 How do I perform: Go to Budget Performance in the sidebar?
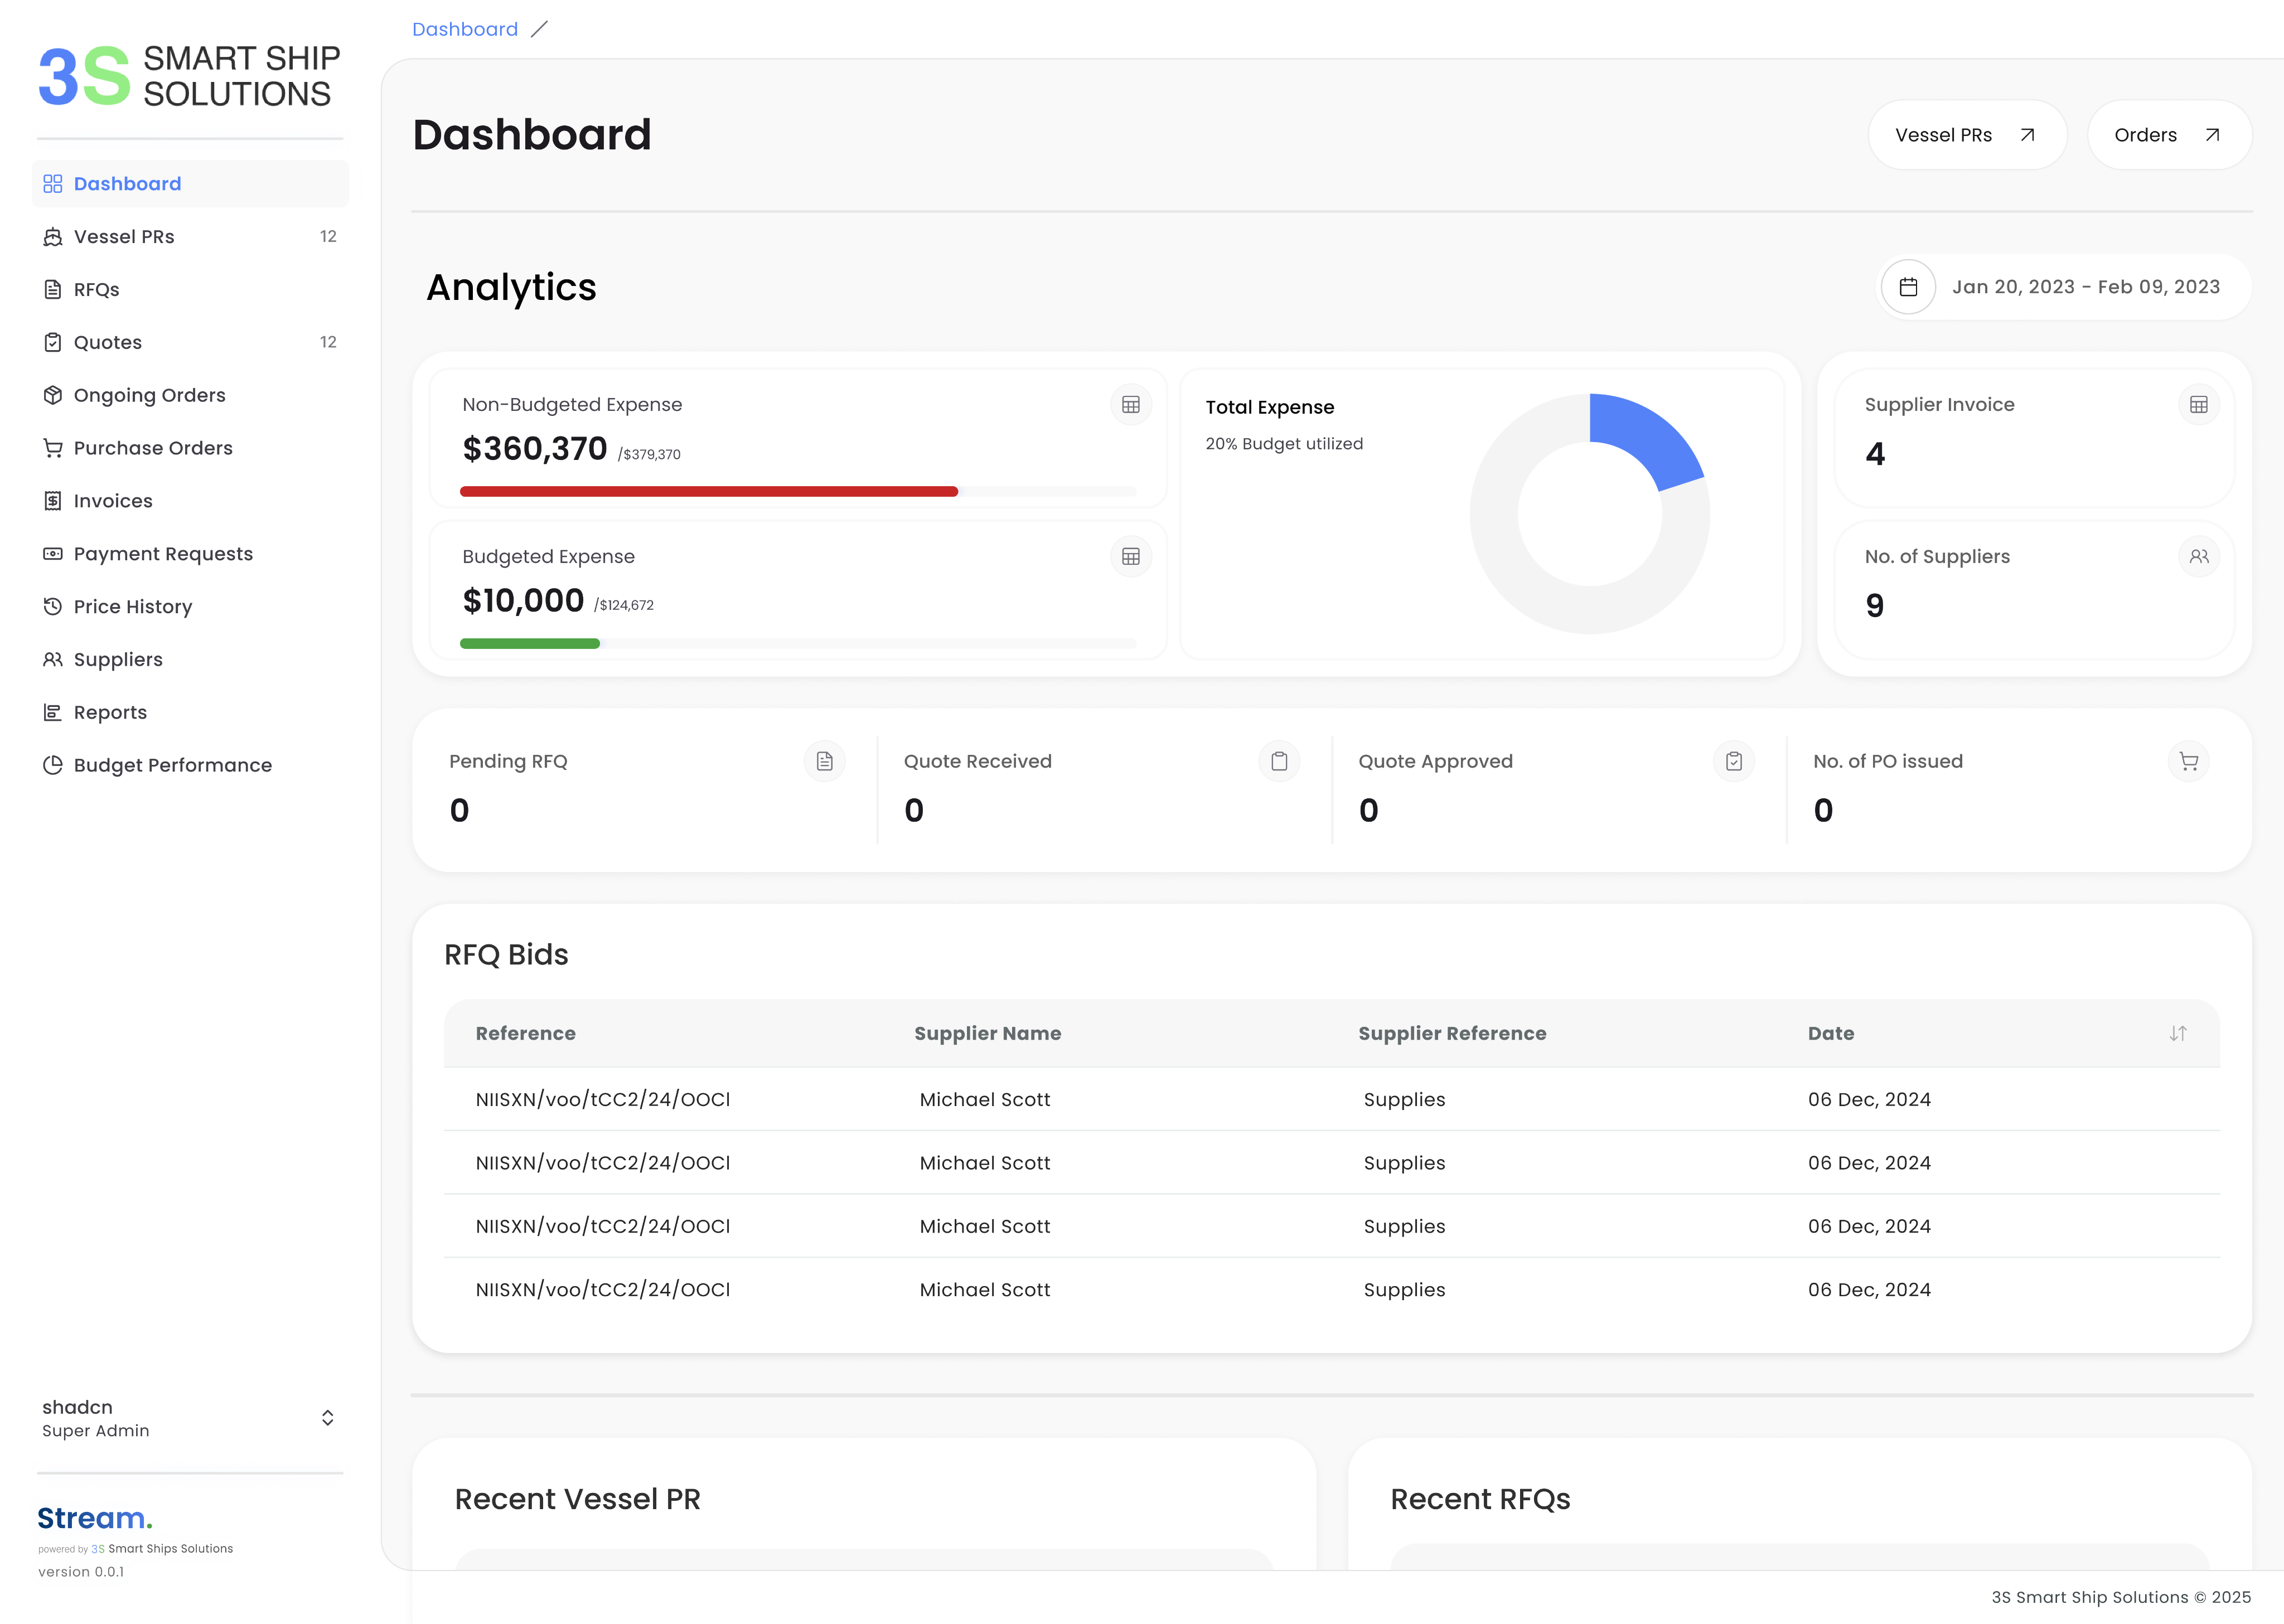(172, 765)
